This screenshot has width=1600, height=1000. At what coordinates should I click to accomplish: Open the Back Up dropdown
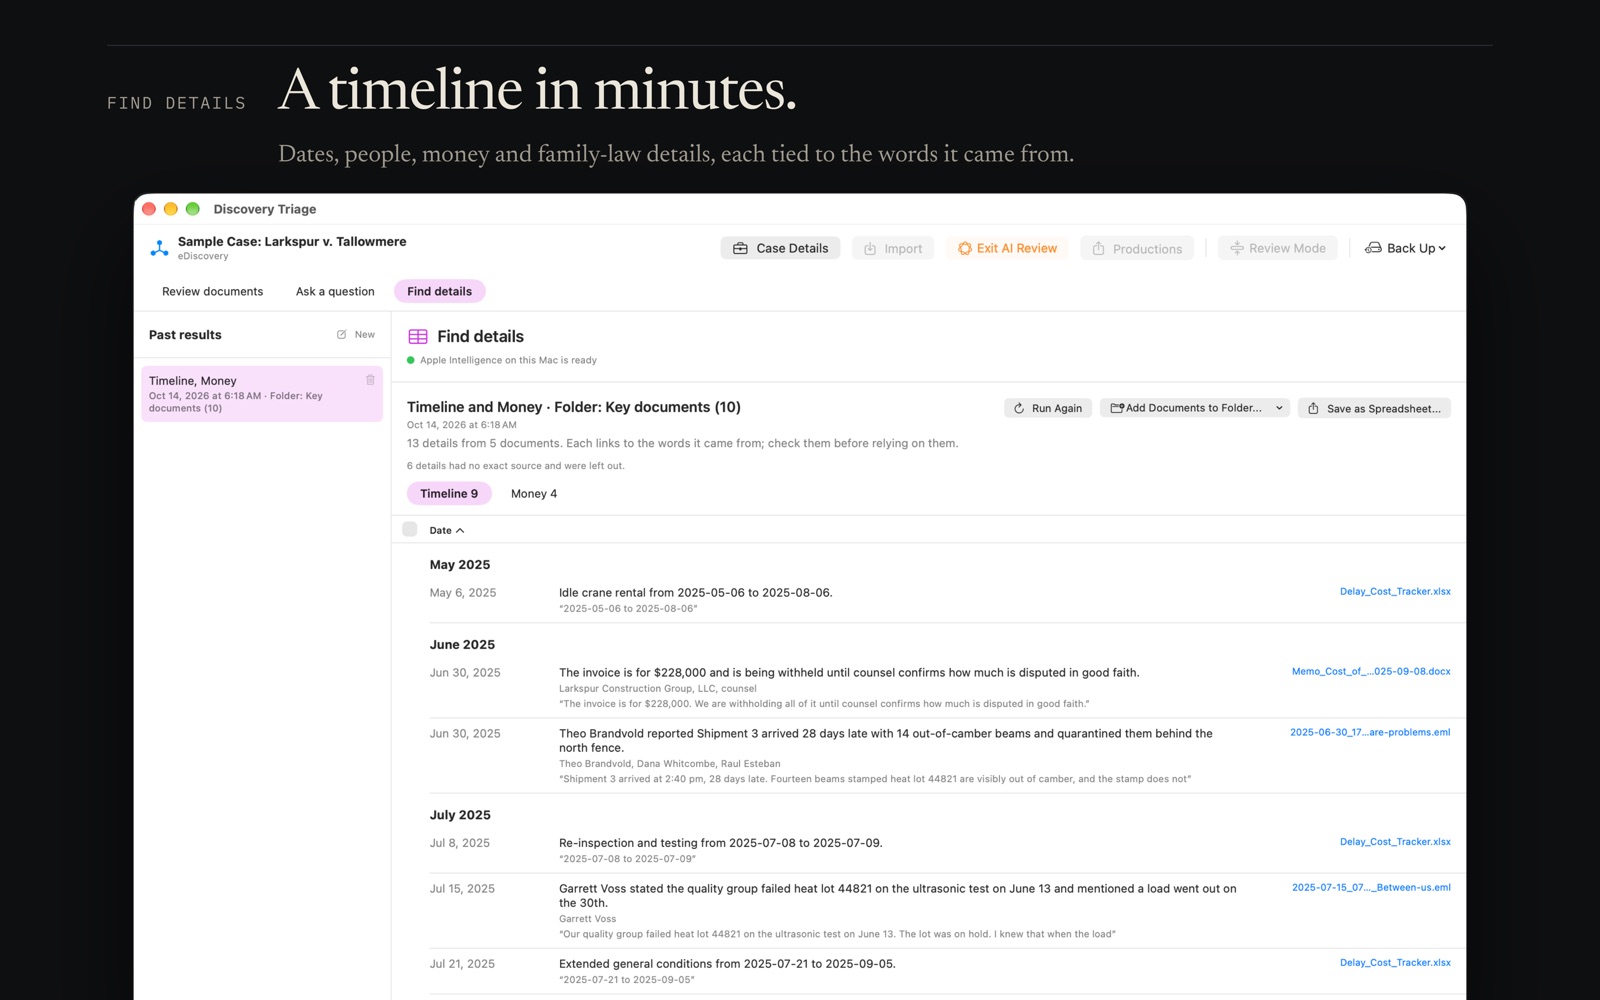[x=1405, y=248]
